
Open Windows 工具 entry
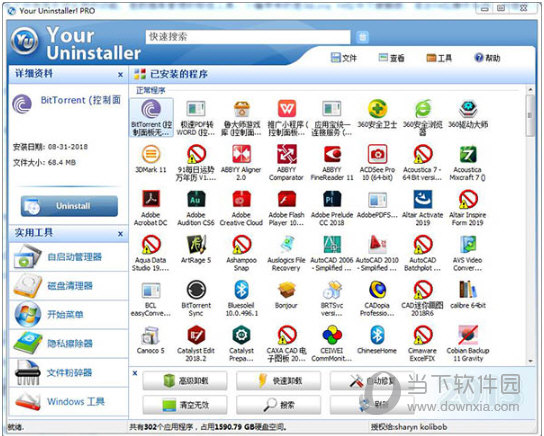coord(68,402)
